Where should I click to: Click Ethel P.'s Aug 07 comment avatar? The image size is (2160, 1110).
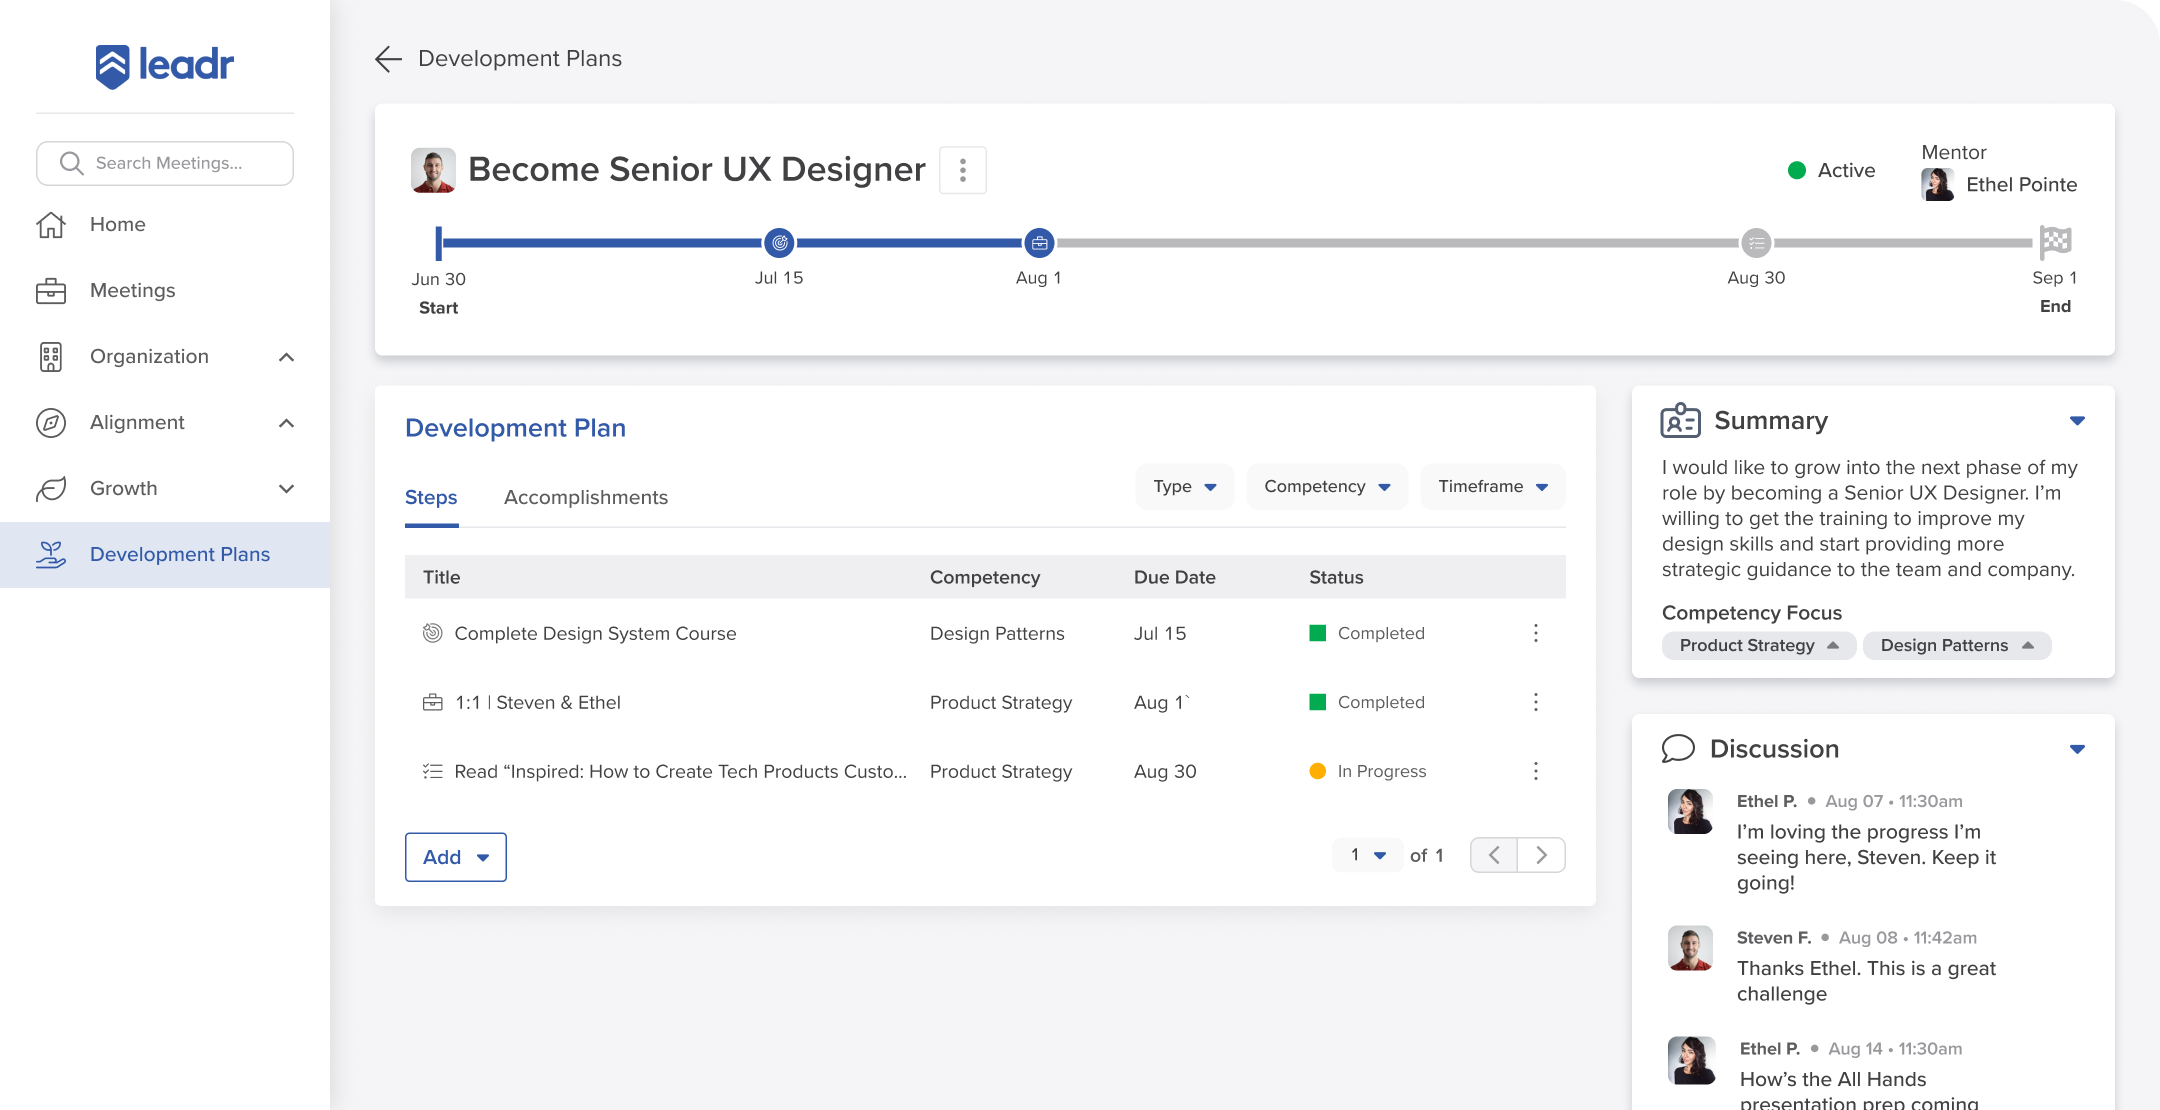click(1691, 811)
